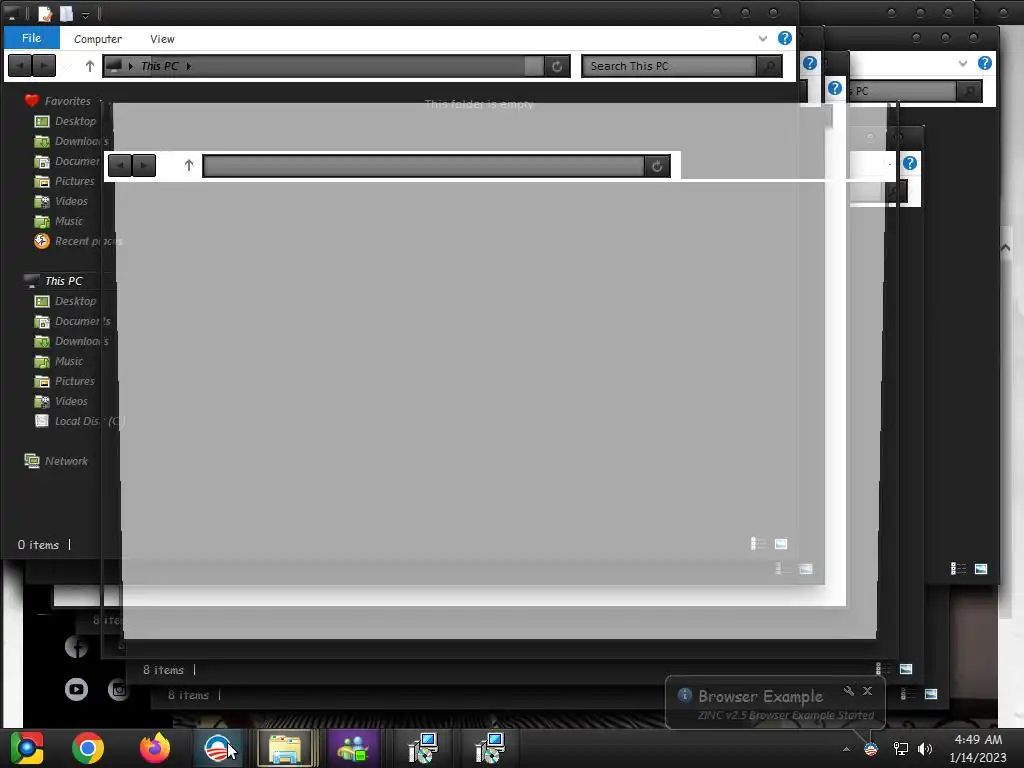Open Videos under This PC
The width and height of the screenshot is (1024, 768).
pyautogui.click(x=61, y=401)
